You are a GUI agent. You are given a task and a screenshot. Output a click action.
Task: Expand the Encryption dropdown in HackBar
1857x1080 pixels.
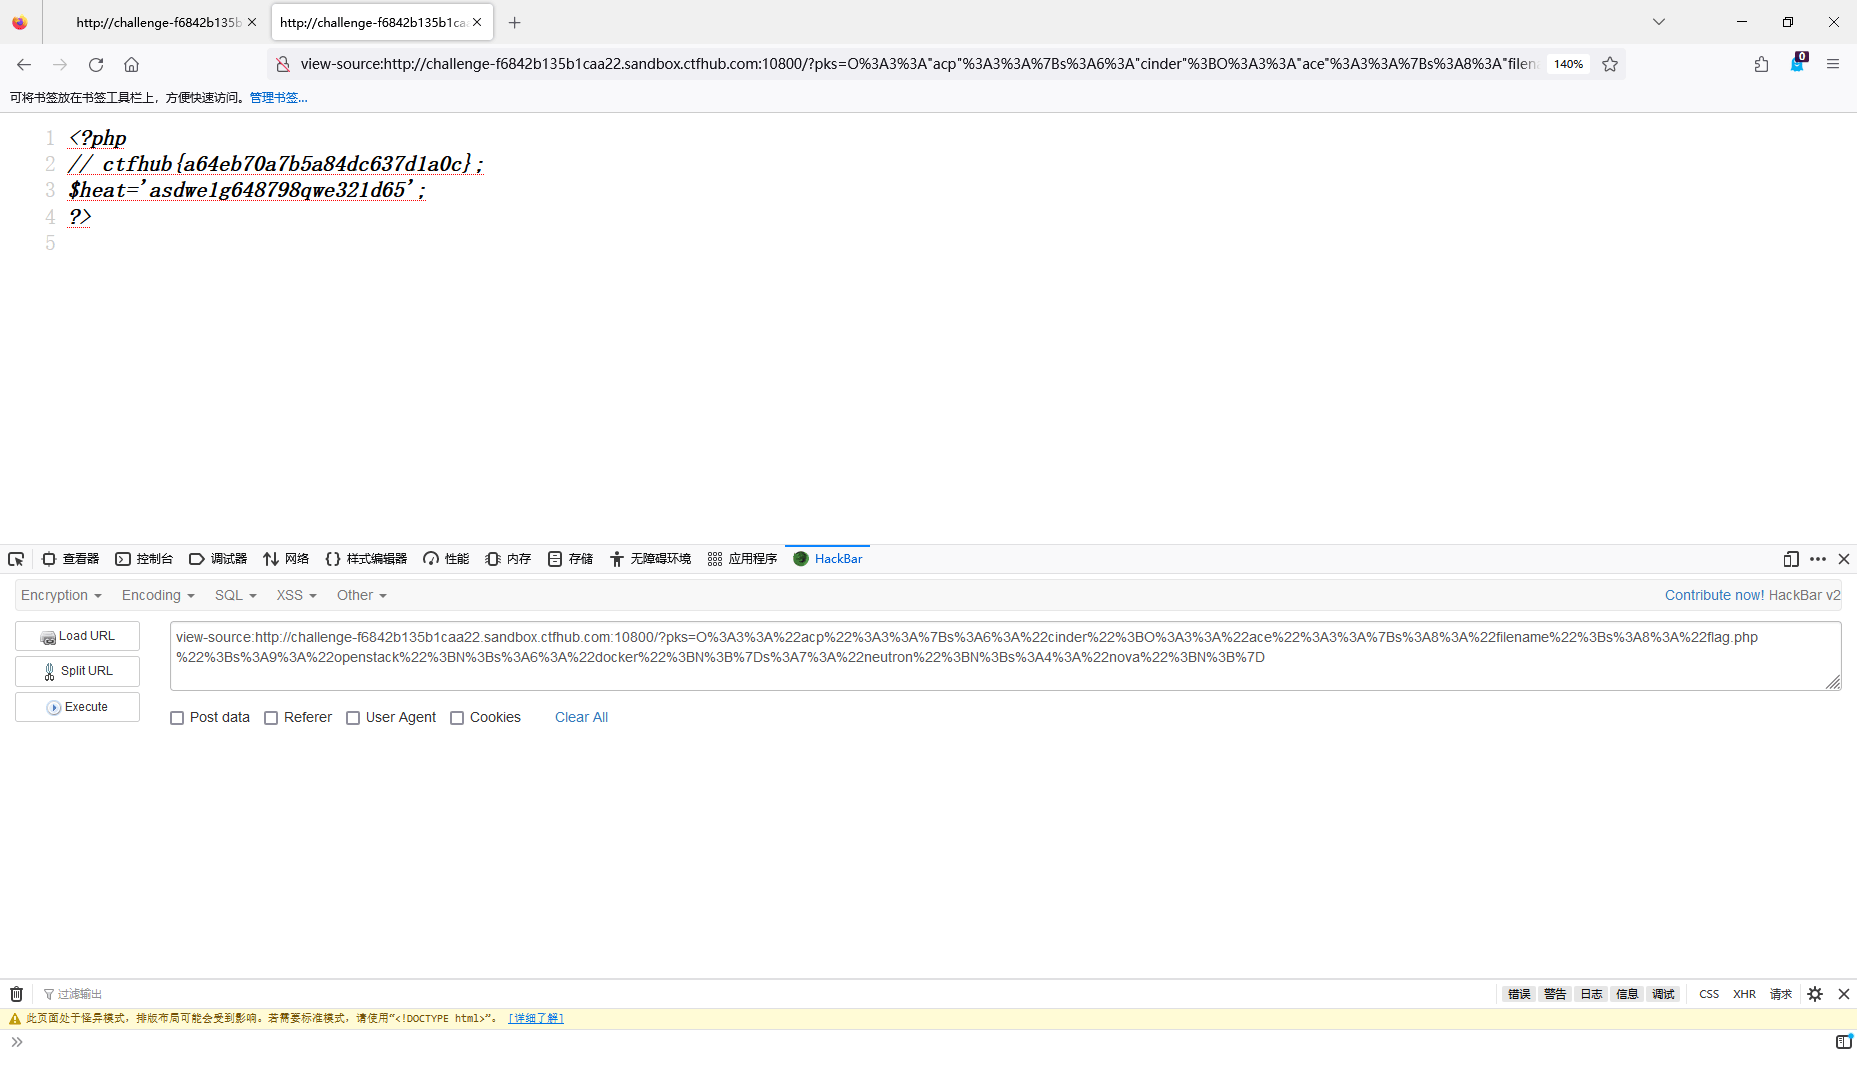point(61,595)
